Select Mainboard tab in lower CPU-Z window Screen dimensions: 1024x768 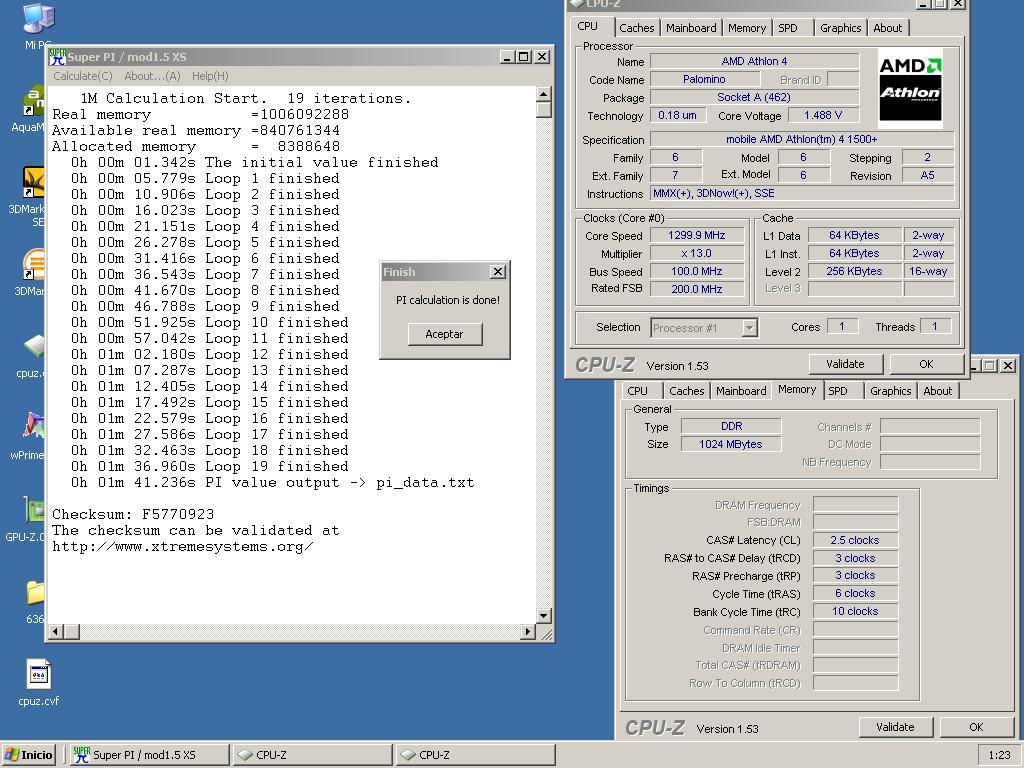741,391
